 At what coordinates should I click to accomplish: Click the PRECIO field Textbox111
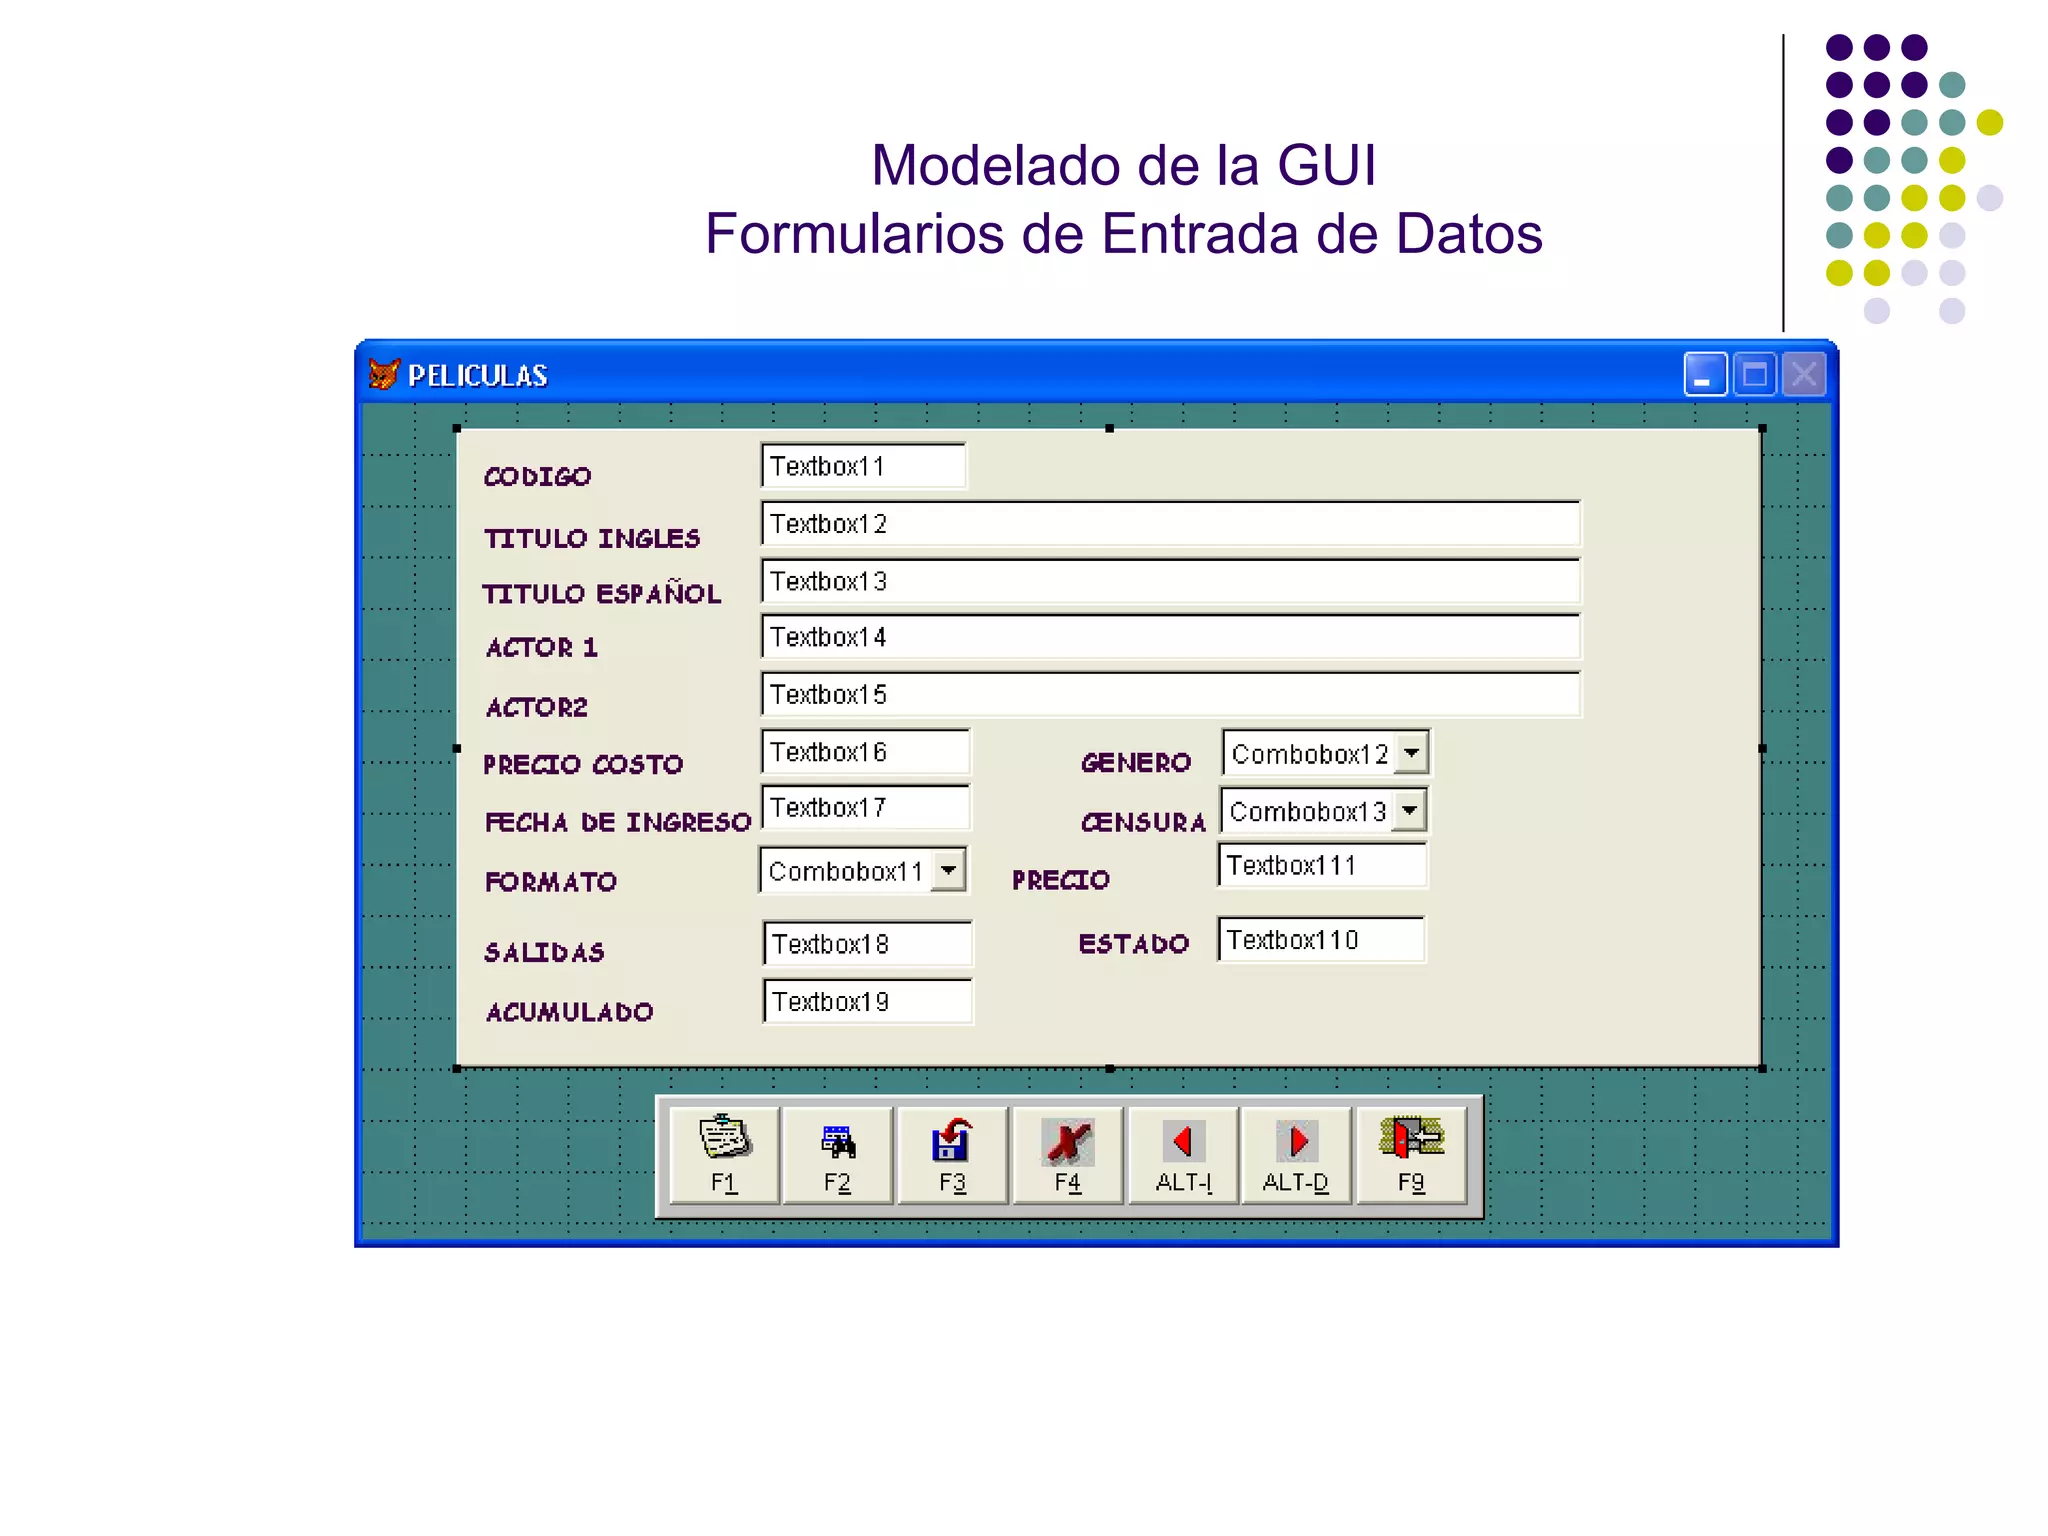pyautogui.click(x=1322, y=865)
